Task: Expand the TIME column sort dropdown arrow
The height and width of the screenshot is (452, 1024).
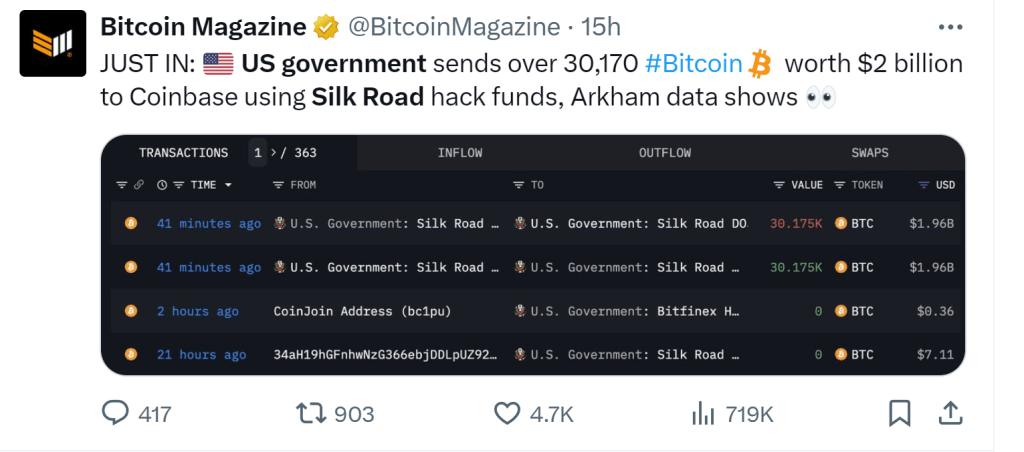Action: 228,185
